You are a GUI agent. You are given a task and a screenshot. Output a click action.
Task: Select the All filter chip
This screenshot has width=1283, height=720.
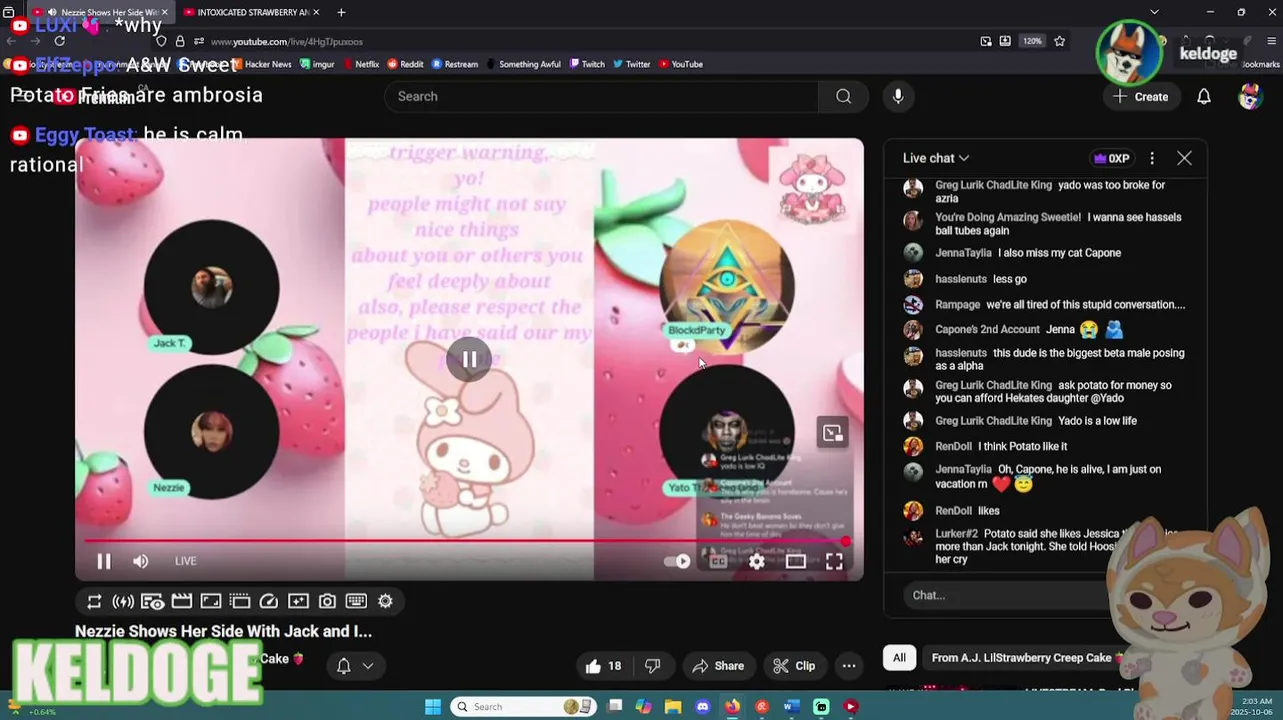899,658
